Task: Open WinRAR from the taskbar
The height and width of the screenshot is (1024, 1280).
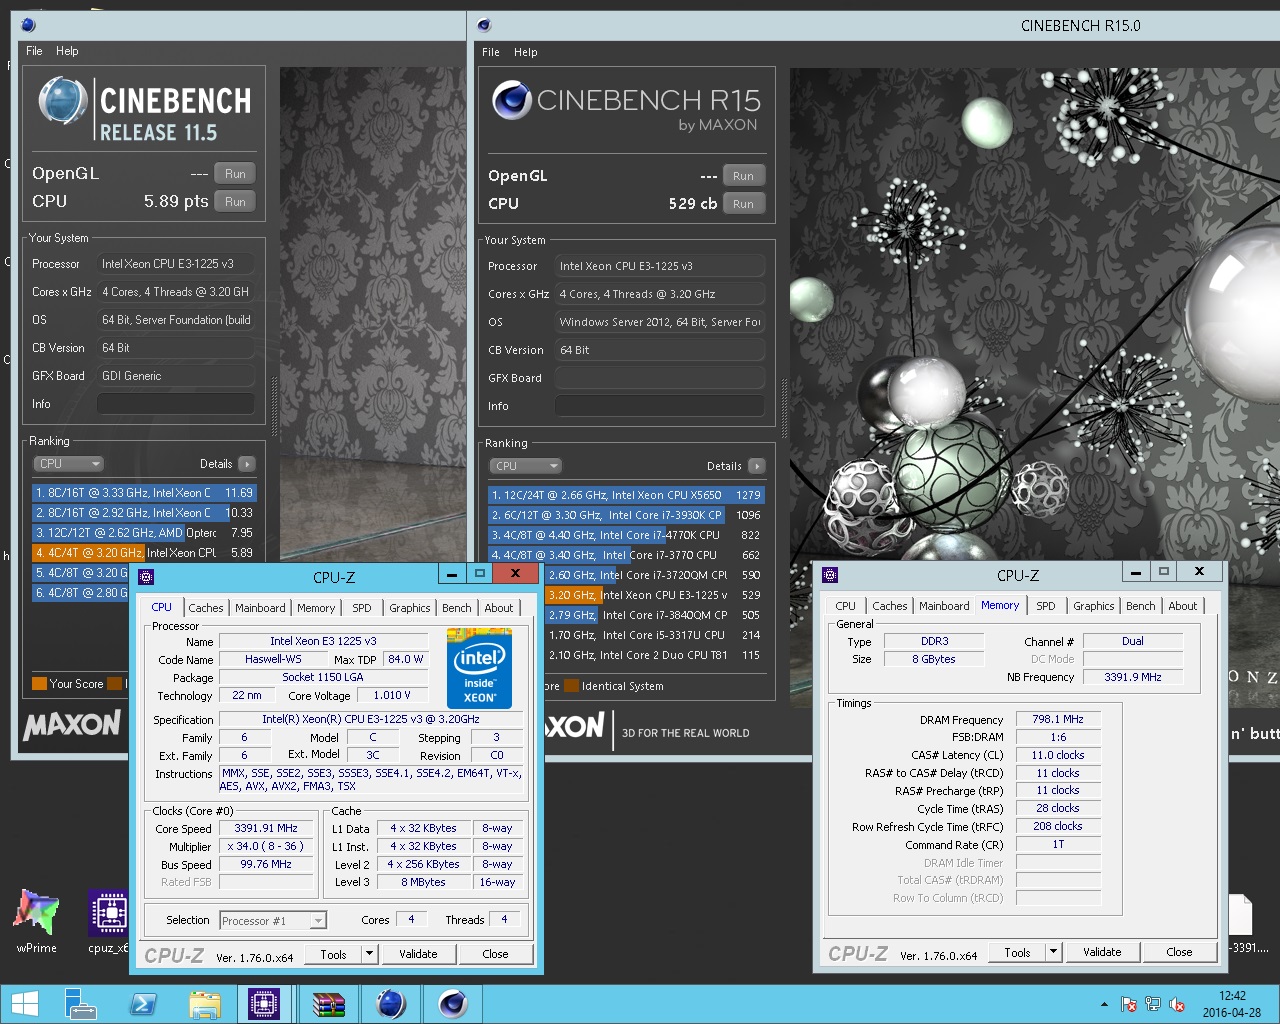Action: 328,1003
